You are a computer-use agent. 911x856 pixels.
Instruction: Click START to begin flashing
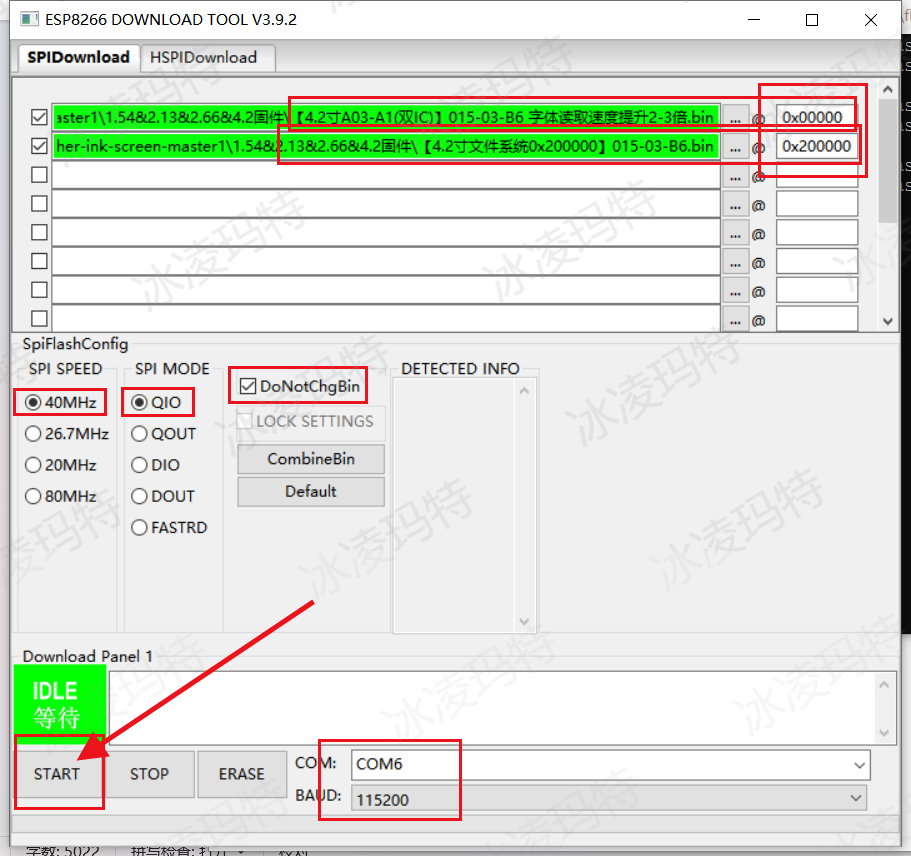tap(57, 774)
